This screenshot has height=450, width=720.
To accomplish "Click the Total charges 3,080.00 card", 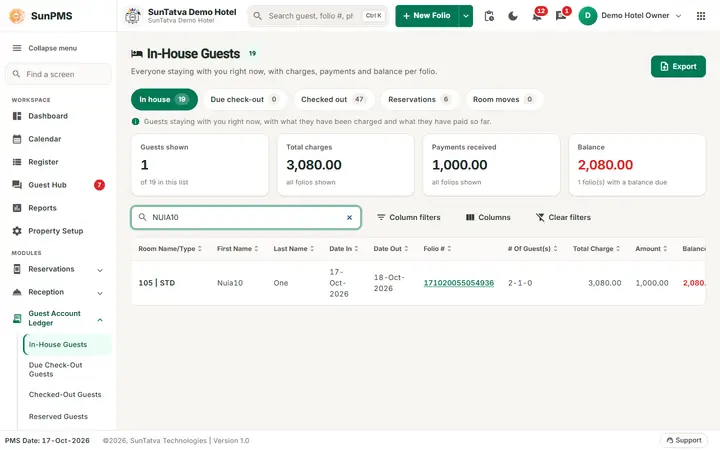I will (x=346, y=165).
